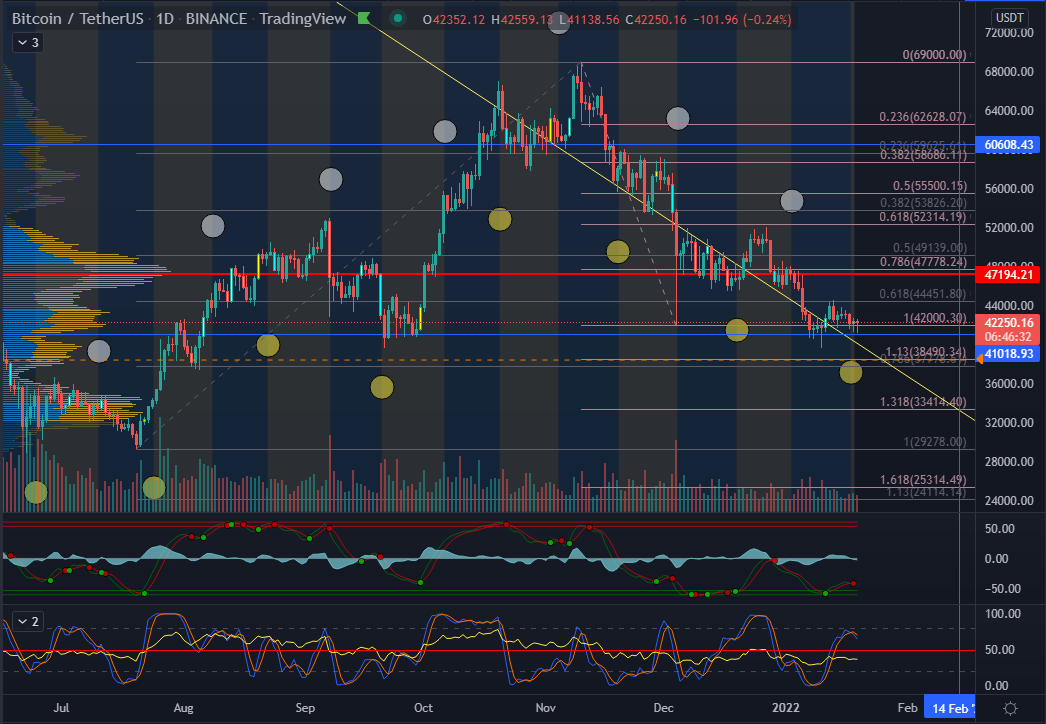
Task: Click the faded Fibonacci label 0.5(49139.00)
Action: pyautogui.click(x=929, y=248)
